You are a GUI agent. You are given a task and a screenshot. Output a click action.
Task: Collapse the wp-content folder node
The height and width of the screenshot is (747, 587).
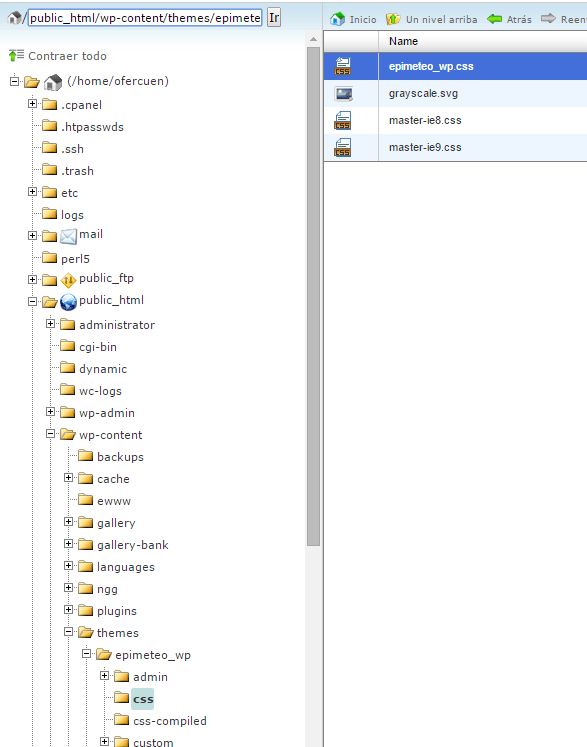(50, 434)
